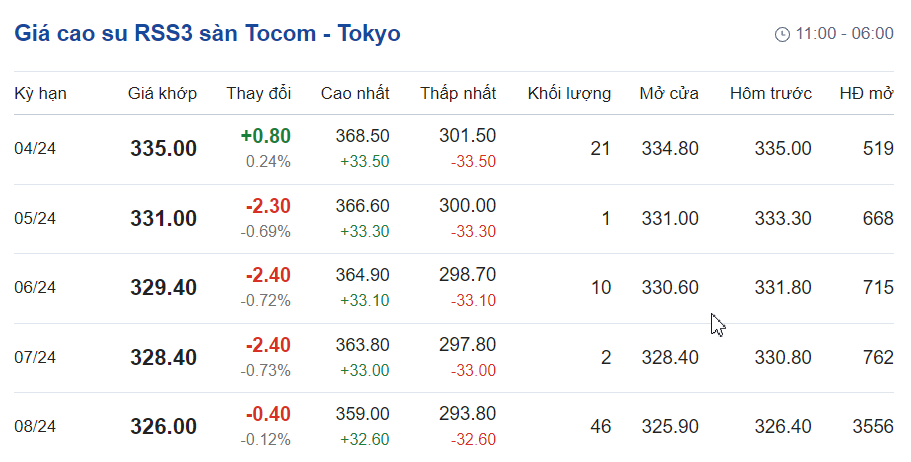Click the Kỳ hạn column header
911x462 pixels.
coord(40,94)
